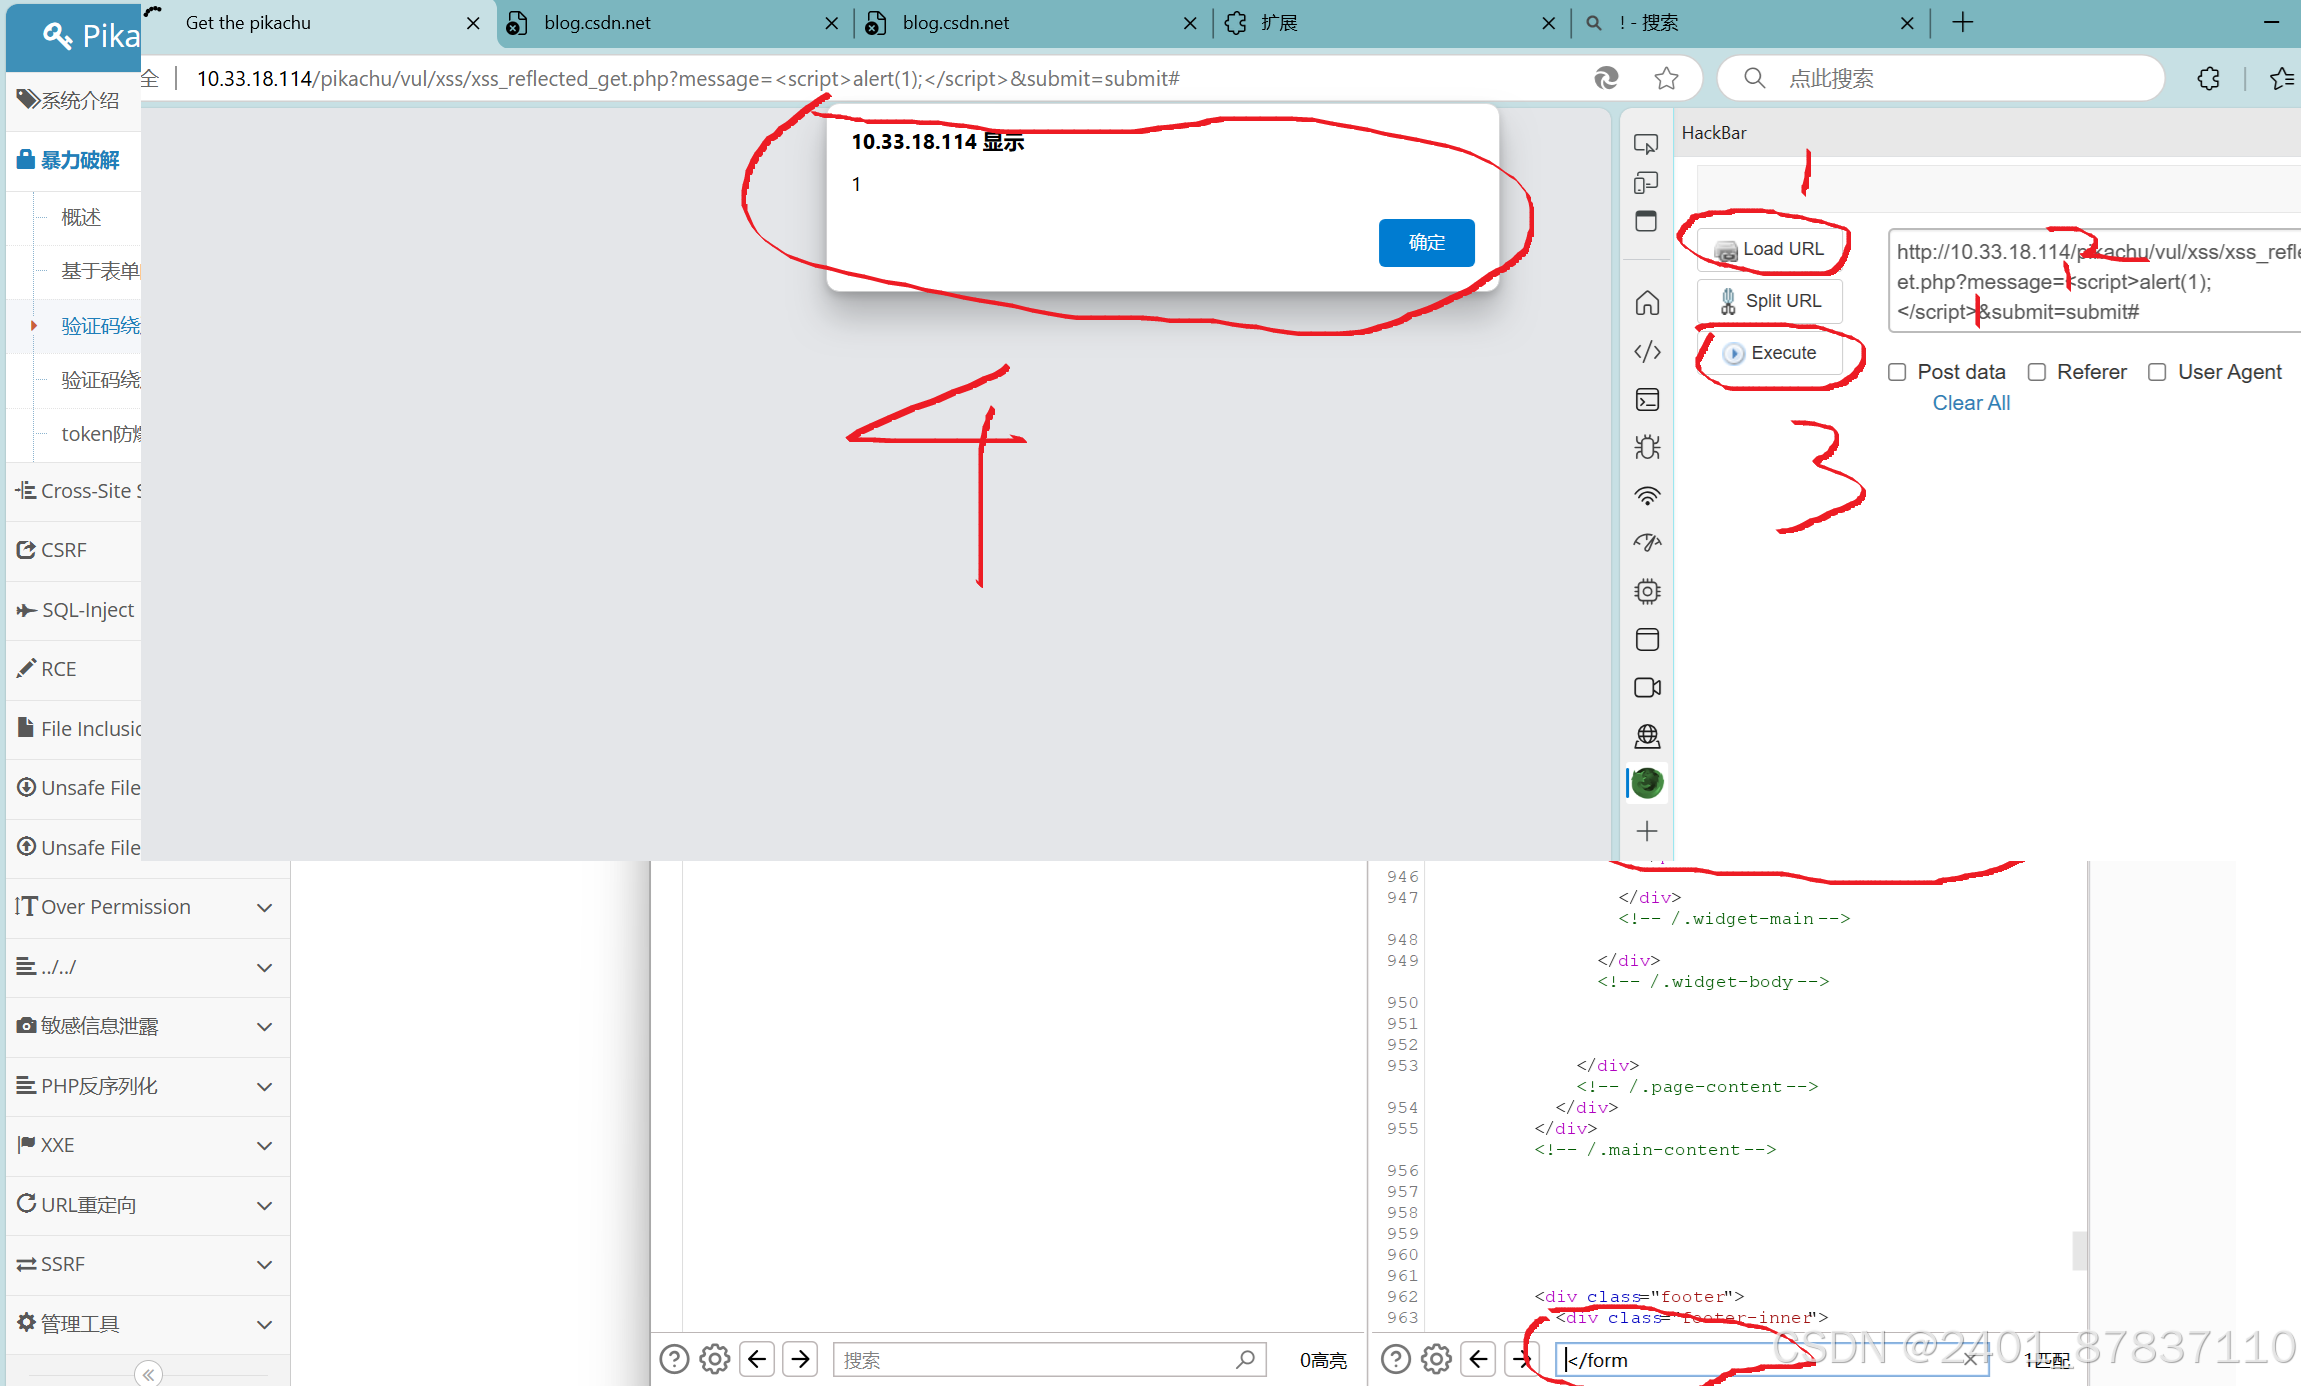Expand the 管理工具 menu
Viewport: 2301px width, 1386px height.
coord(148,1324)
